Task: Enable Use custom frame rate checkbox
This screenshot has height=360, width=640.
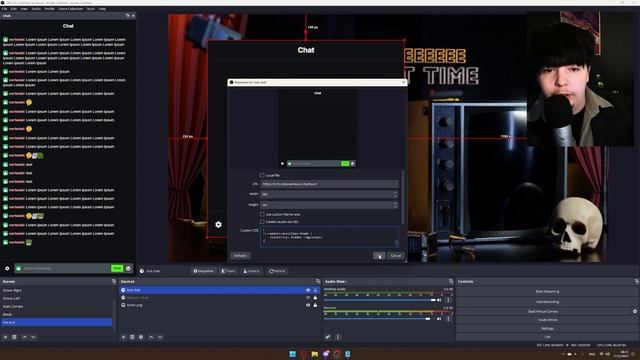Action: tap(262, 214)
